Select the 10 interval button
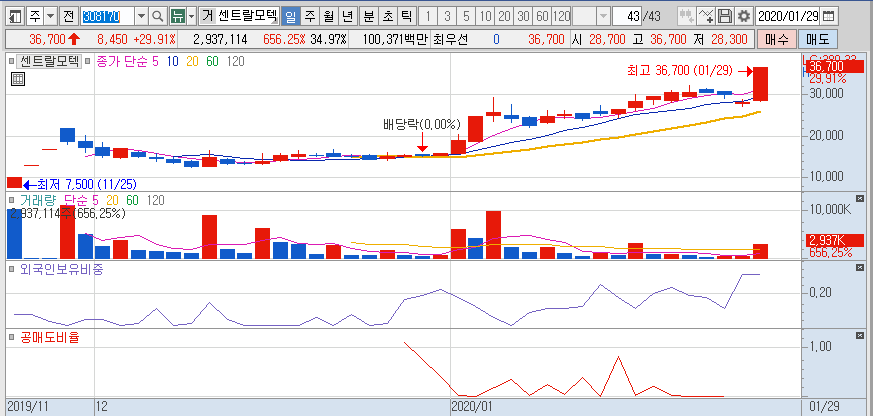Image resolution: width=873 pixels, height=416 pixels. click(x=485, y=17)
